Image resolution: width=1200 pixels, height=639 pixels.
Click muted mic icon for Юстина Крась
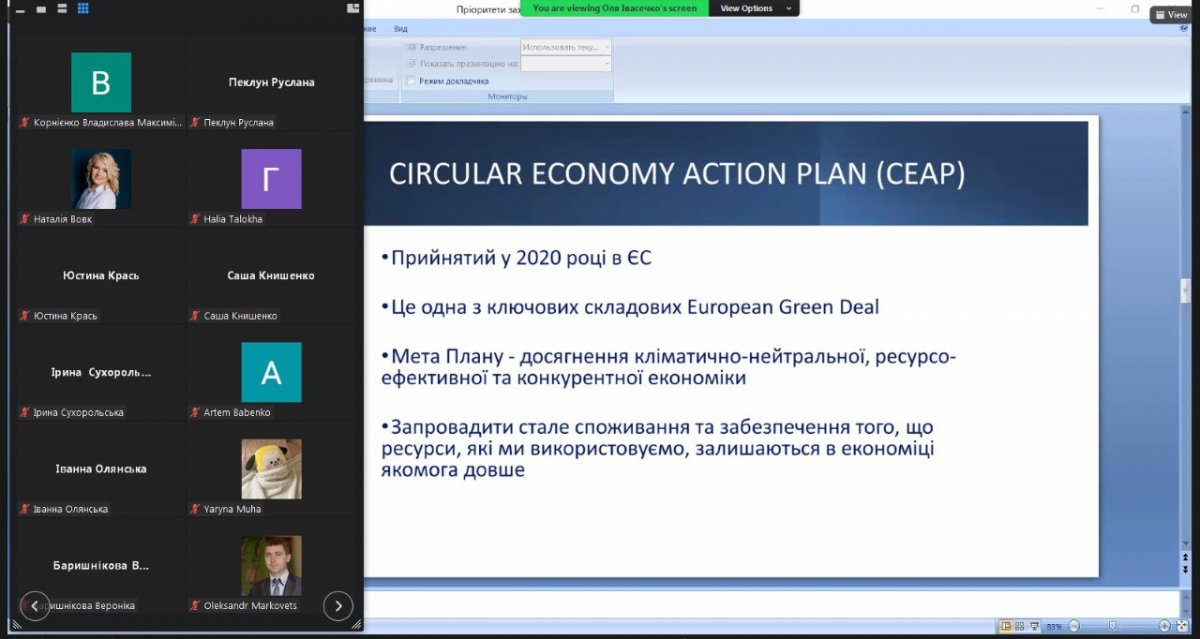click(25, 316)
